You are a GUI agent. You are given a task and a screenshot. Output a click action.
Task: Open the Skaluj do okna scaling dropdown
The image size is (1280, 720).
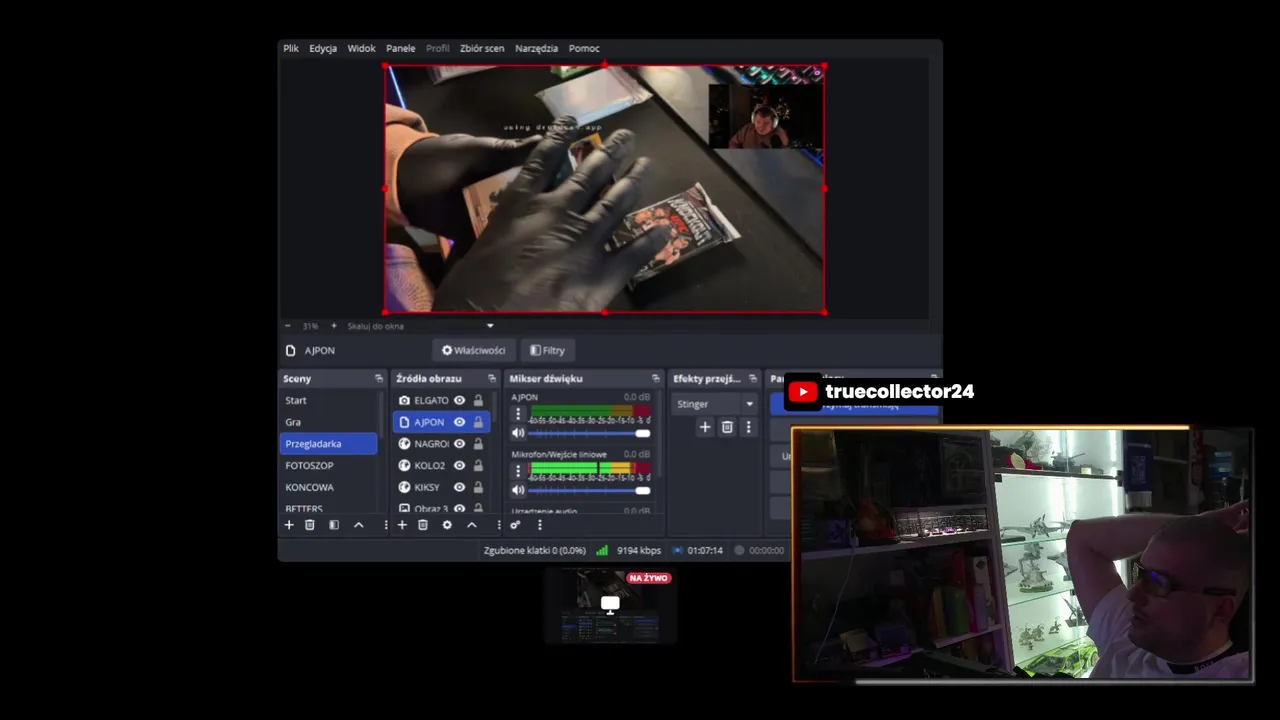coord(420,326)
